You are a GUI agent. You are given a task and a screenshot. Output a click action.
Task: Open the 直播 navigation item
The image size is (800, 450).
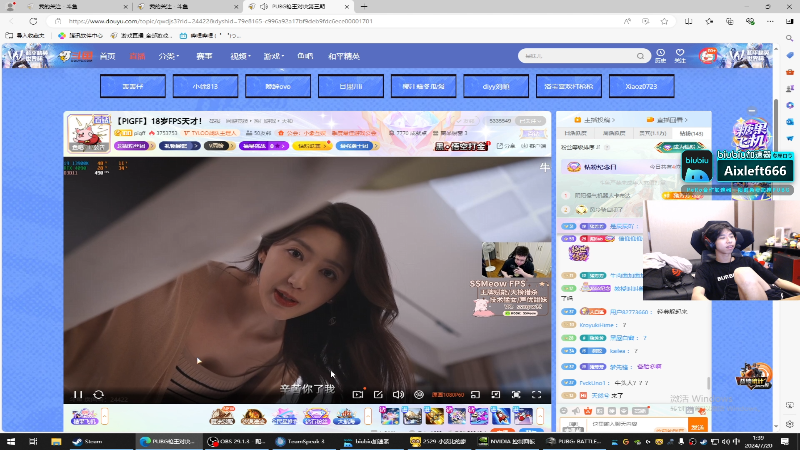[x=137, y=56]
